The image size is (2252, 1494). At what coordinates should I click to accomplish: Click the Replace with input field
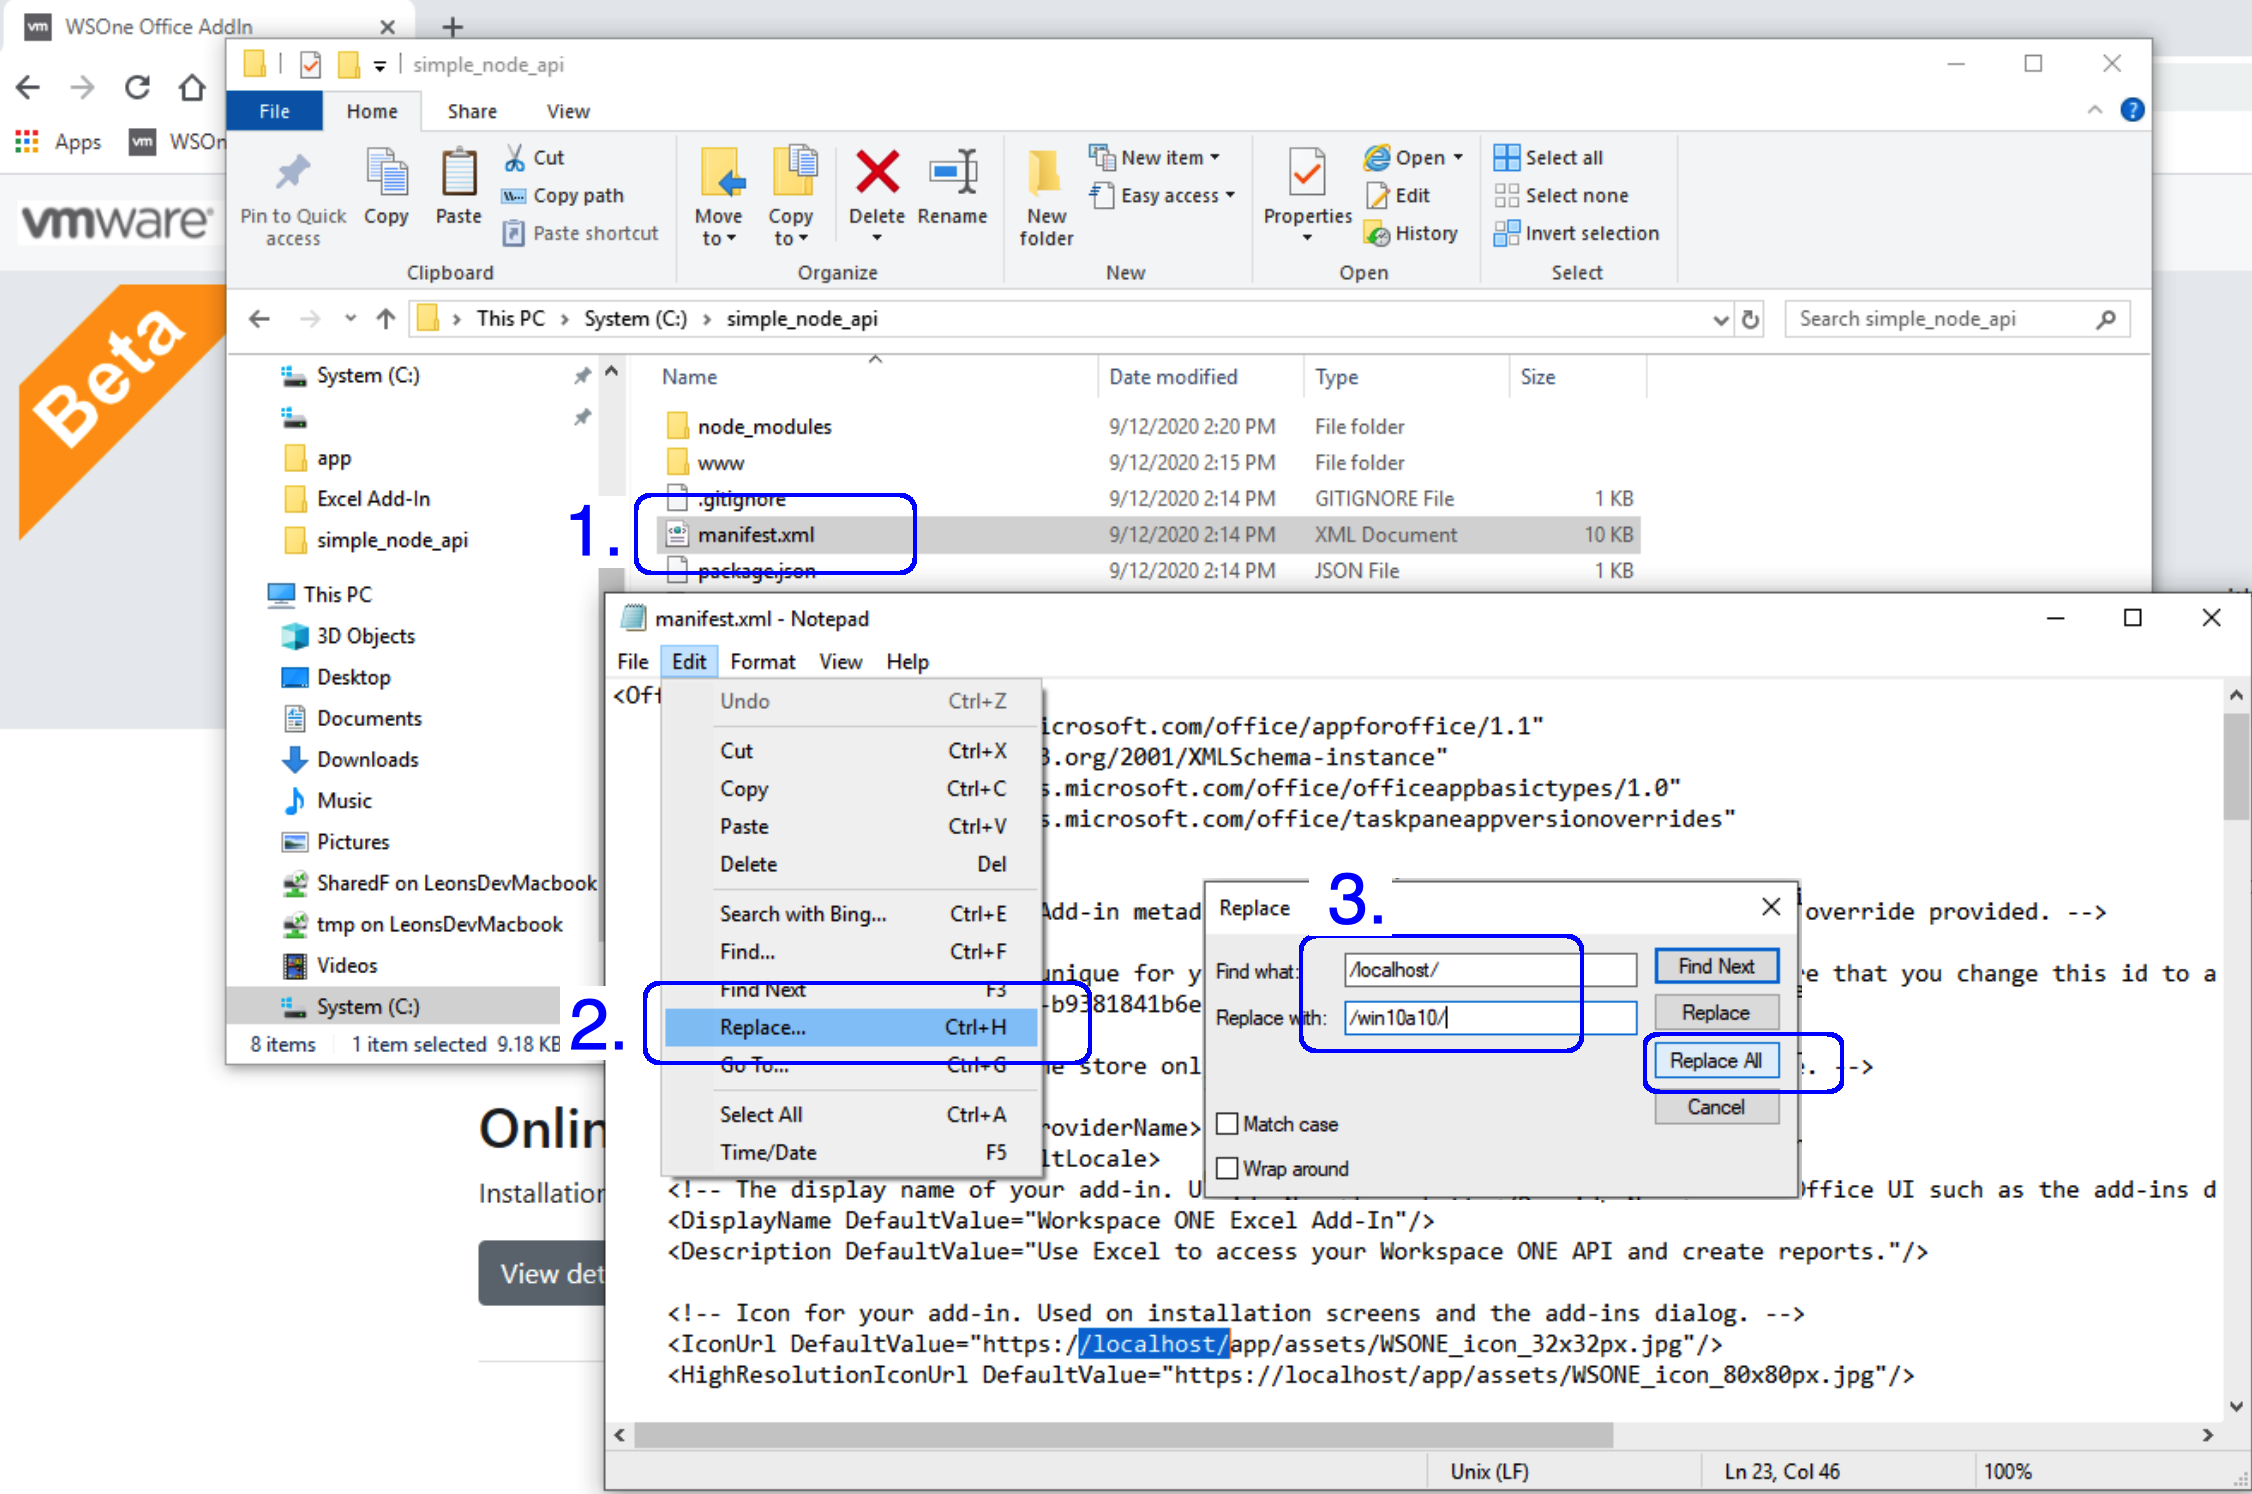tap(1490, 1017)
